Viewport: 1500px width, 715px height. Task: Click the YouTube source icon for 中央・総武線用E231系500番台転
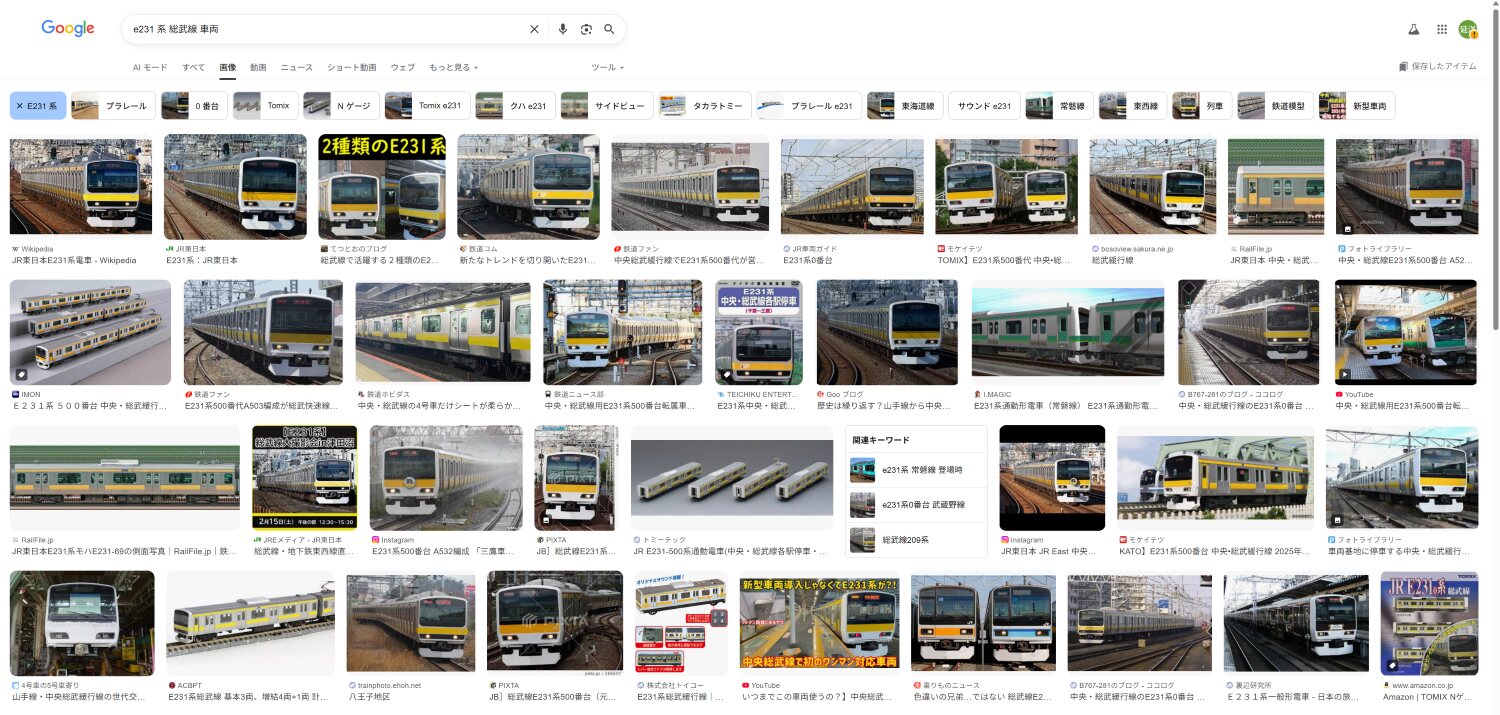coord(1340,395)
